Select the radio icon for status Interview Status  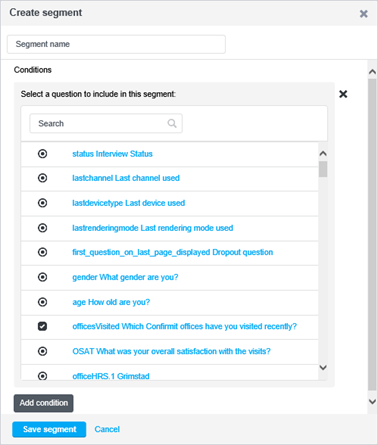pyautogui.click(x=42, y=154)
